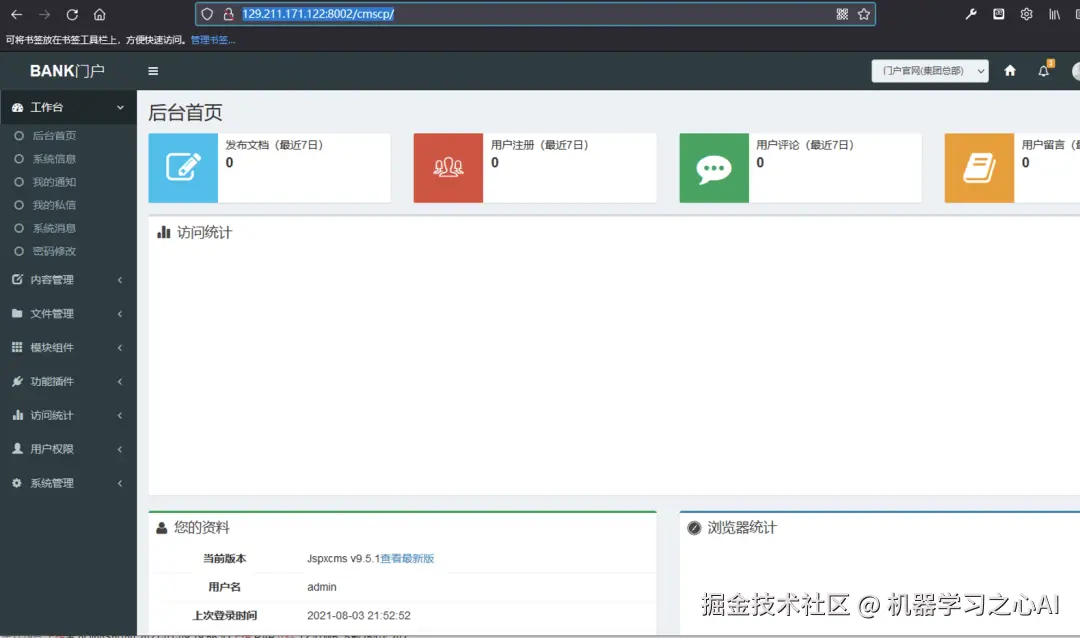Screen dimensions: 1080x638
Task: Click the BANK门户 logo
Action: tap(67, 71)
